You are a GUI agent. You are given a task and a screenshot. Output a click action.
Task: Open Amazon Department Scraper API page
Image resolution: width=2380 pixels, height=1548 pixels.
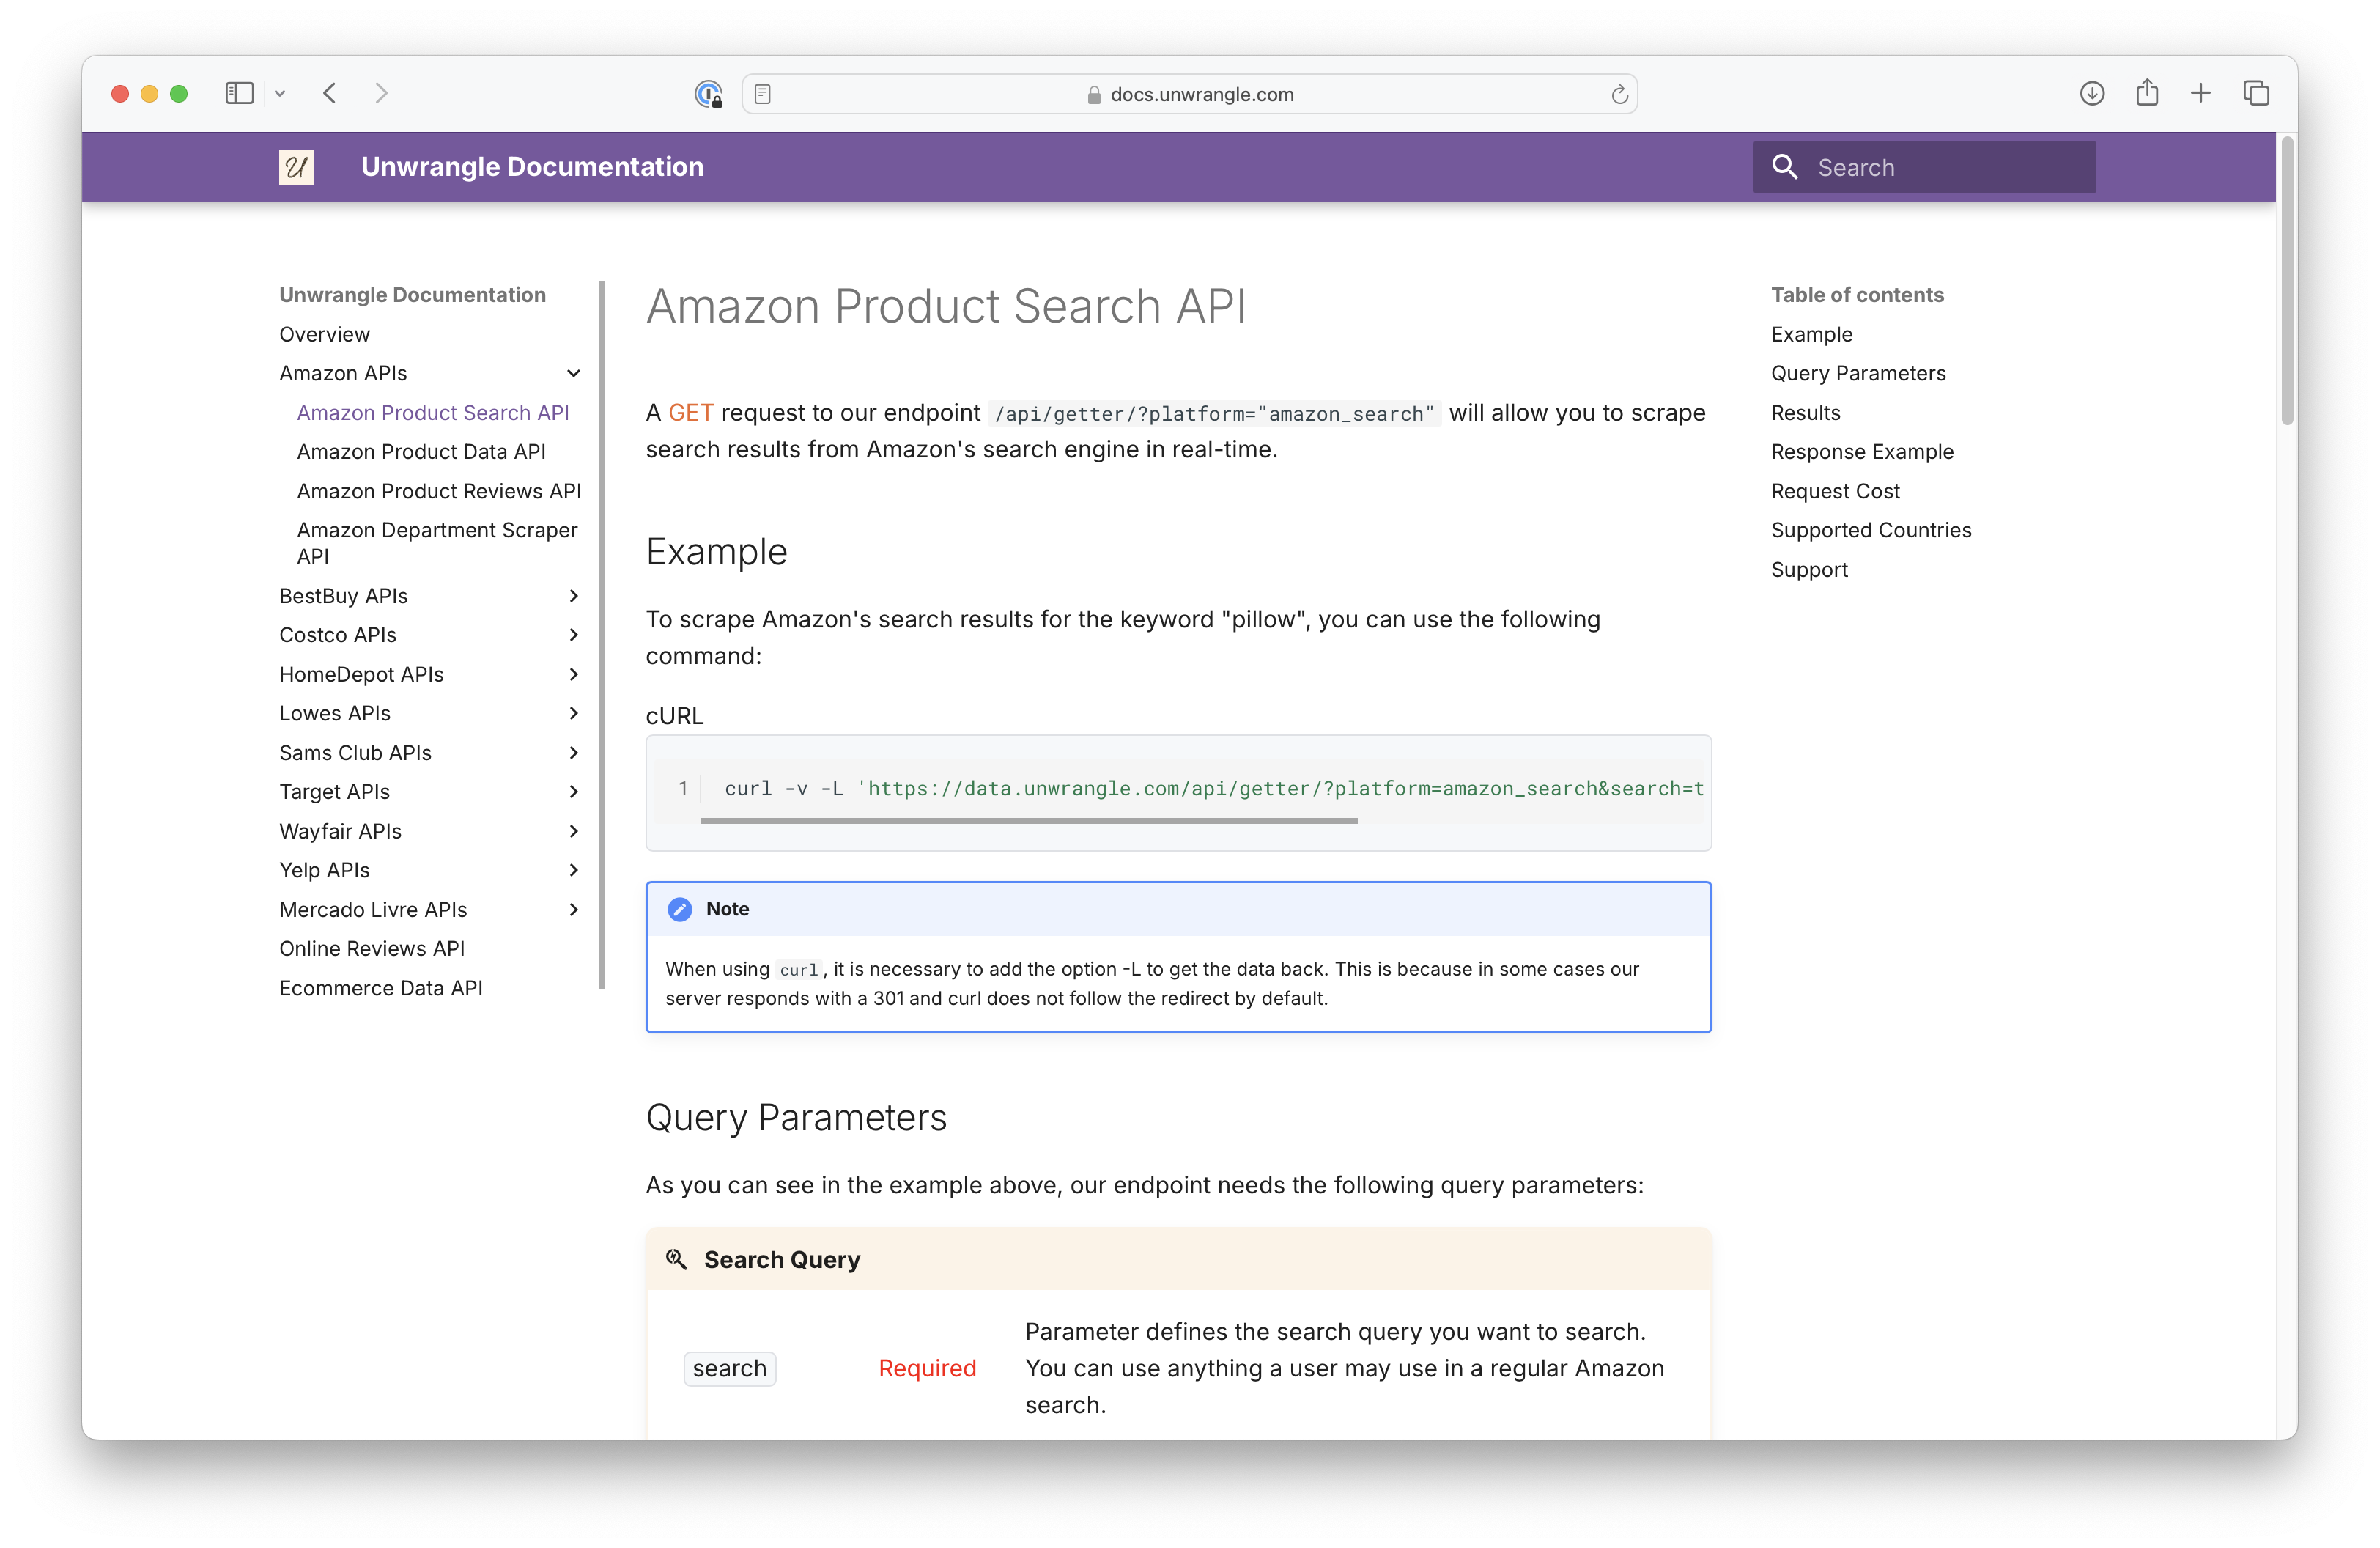(437, 542)
